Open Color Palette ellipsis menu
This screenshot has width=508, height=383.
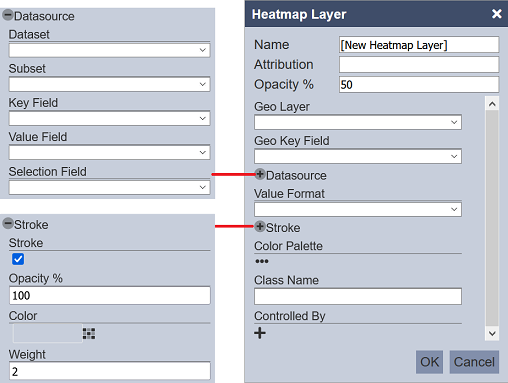point(262,261)
